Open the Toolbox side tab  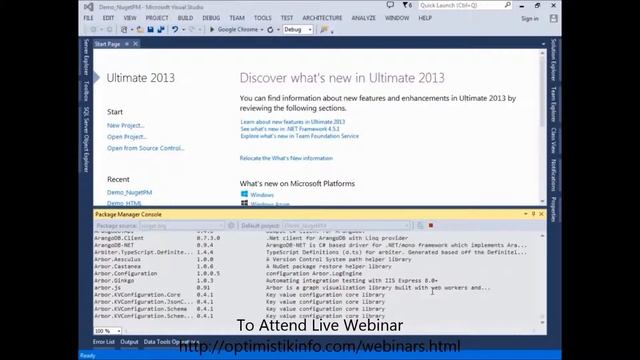[x=86, y=91]
